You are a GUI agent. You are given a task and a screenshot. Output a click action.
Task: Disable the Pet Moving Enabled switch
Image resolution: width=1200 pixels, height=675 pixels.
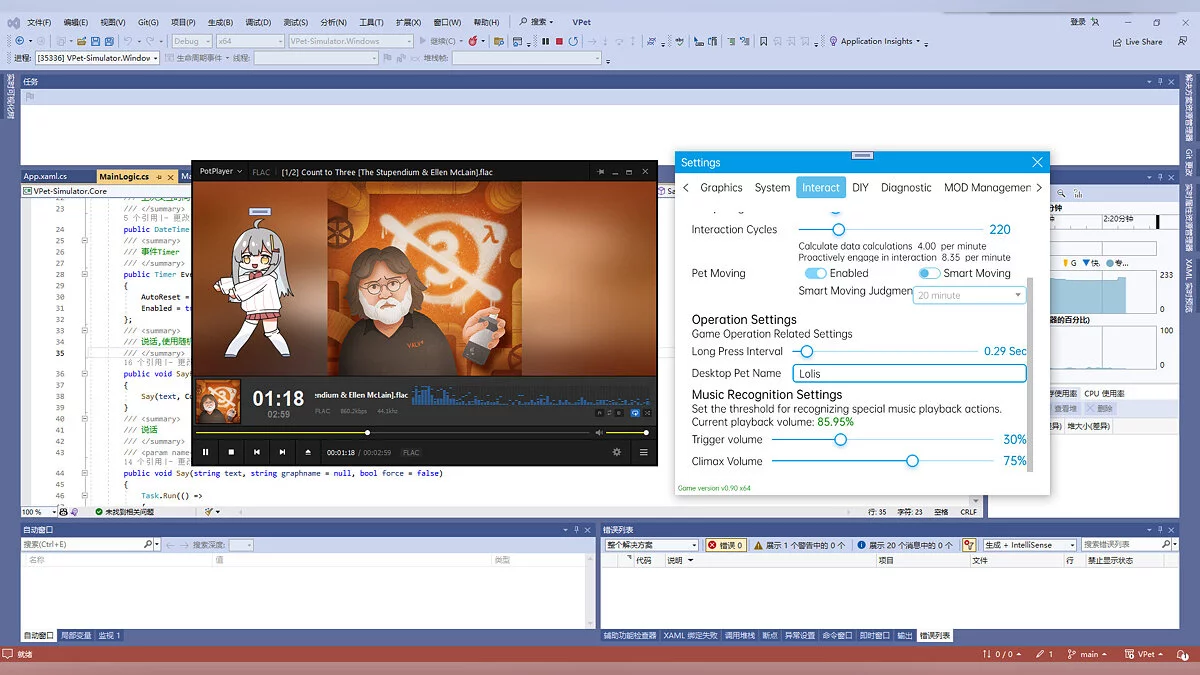tap(815, 273)
